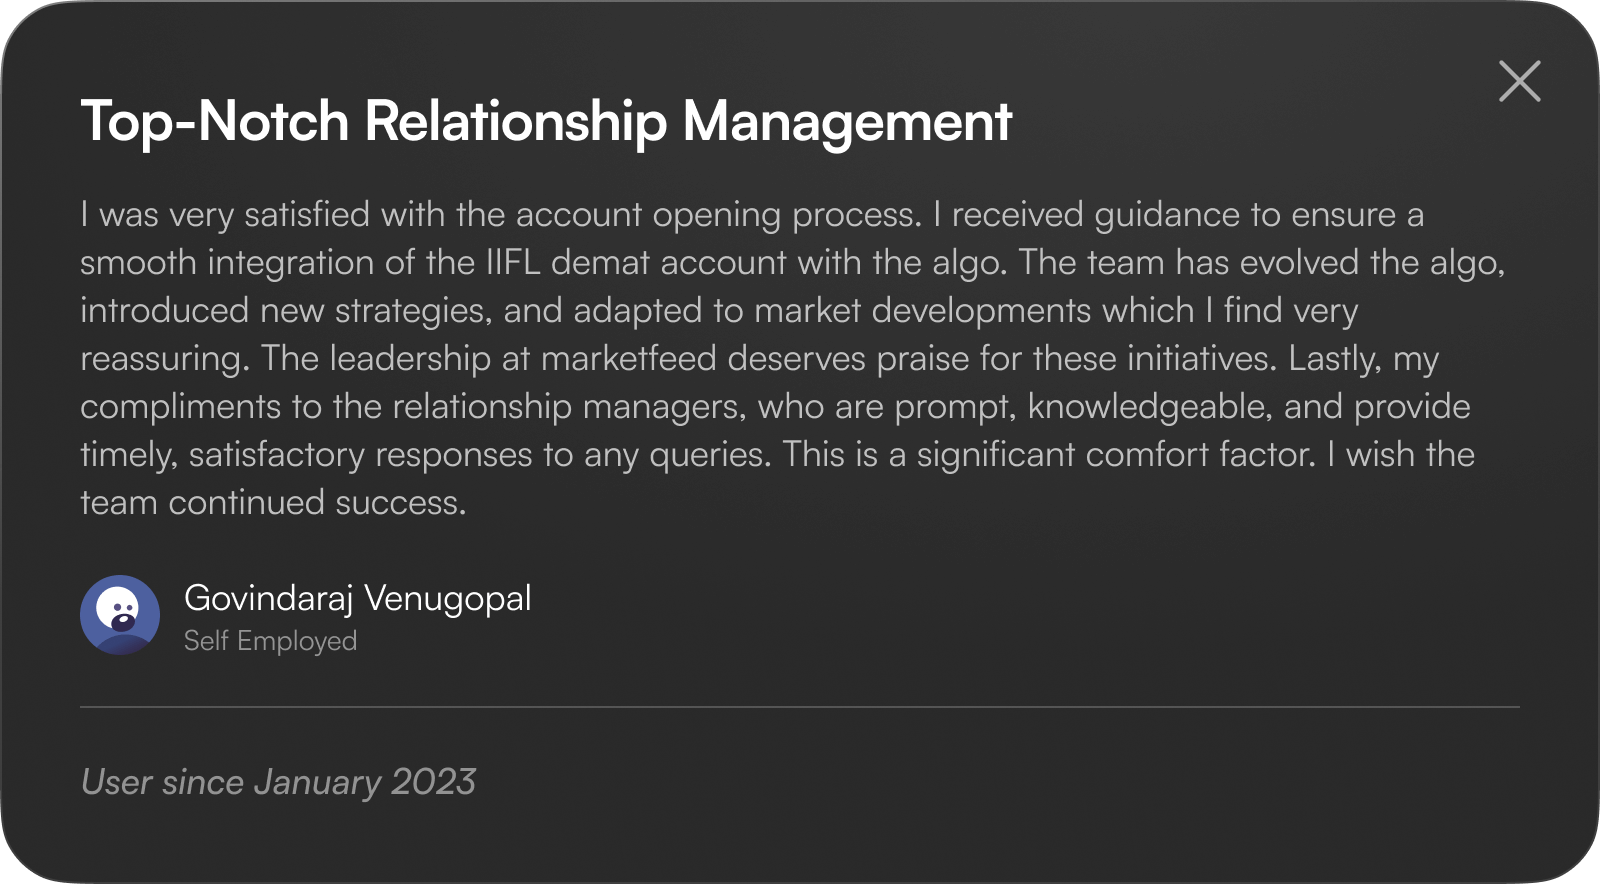Click the word "Venugopal" in the reviewer name
Screen dimensions: 1600x884
(447, 598)
